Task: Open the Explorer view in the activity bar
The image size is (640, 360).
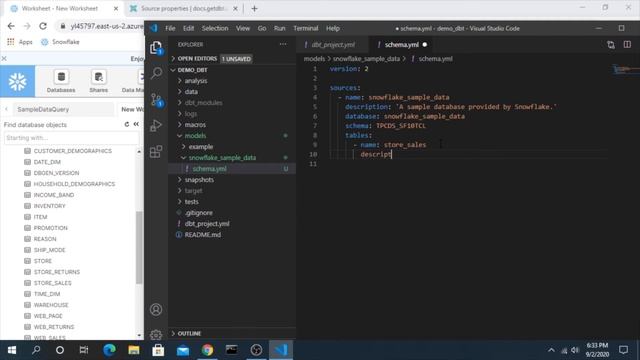Action: click(x=156, y=48)
